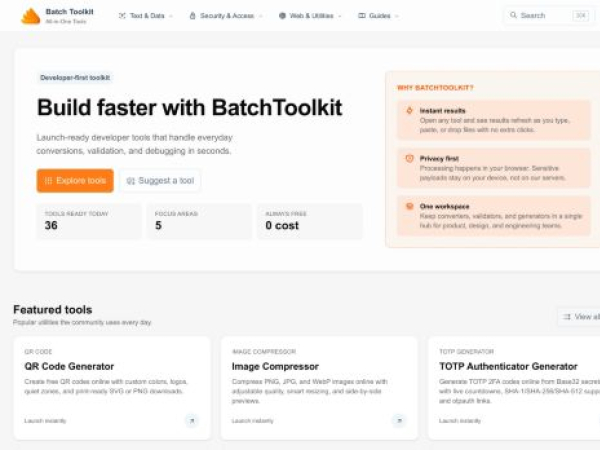Open the Image Compressor card title
The width and height of the screenshot is (600, 450).
[x=275, y=366]
